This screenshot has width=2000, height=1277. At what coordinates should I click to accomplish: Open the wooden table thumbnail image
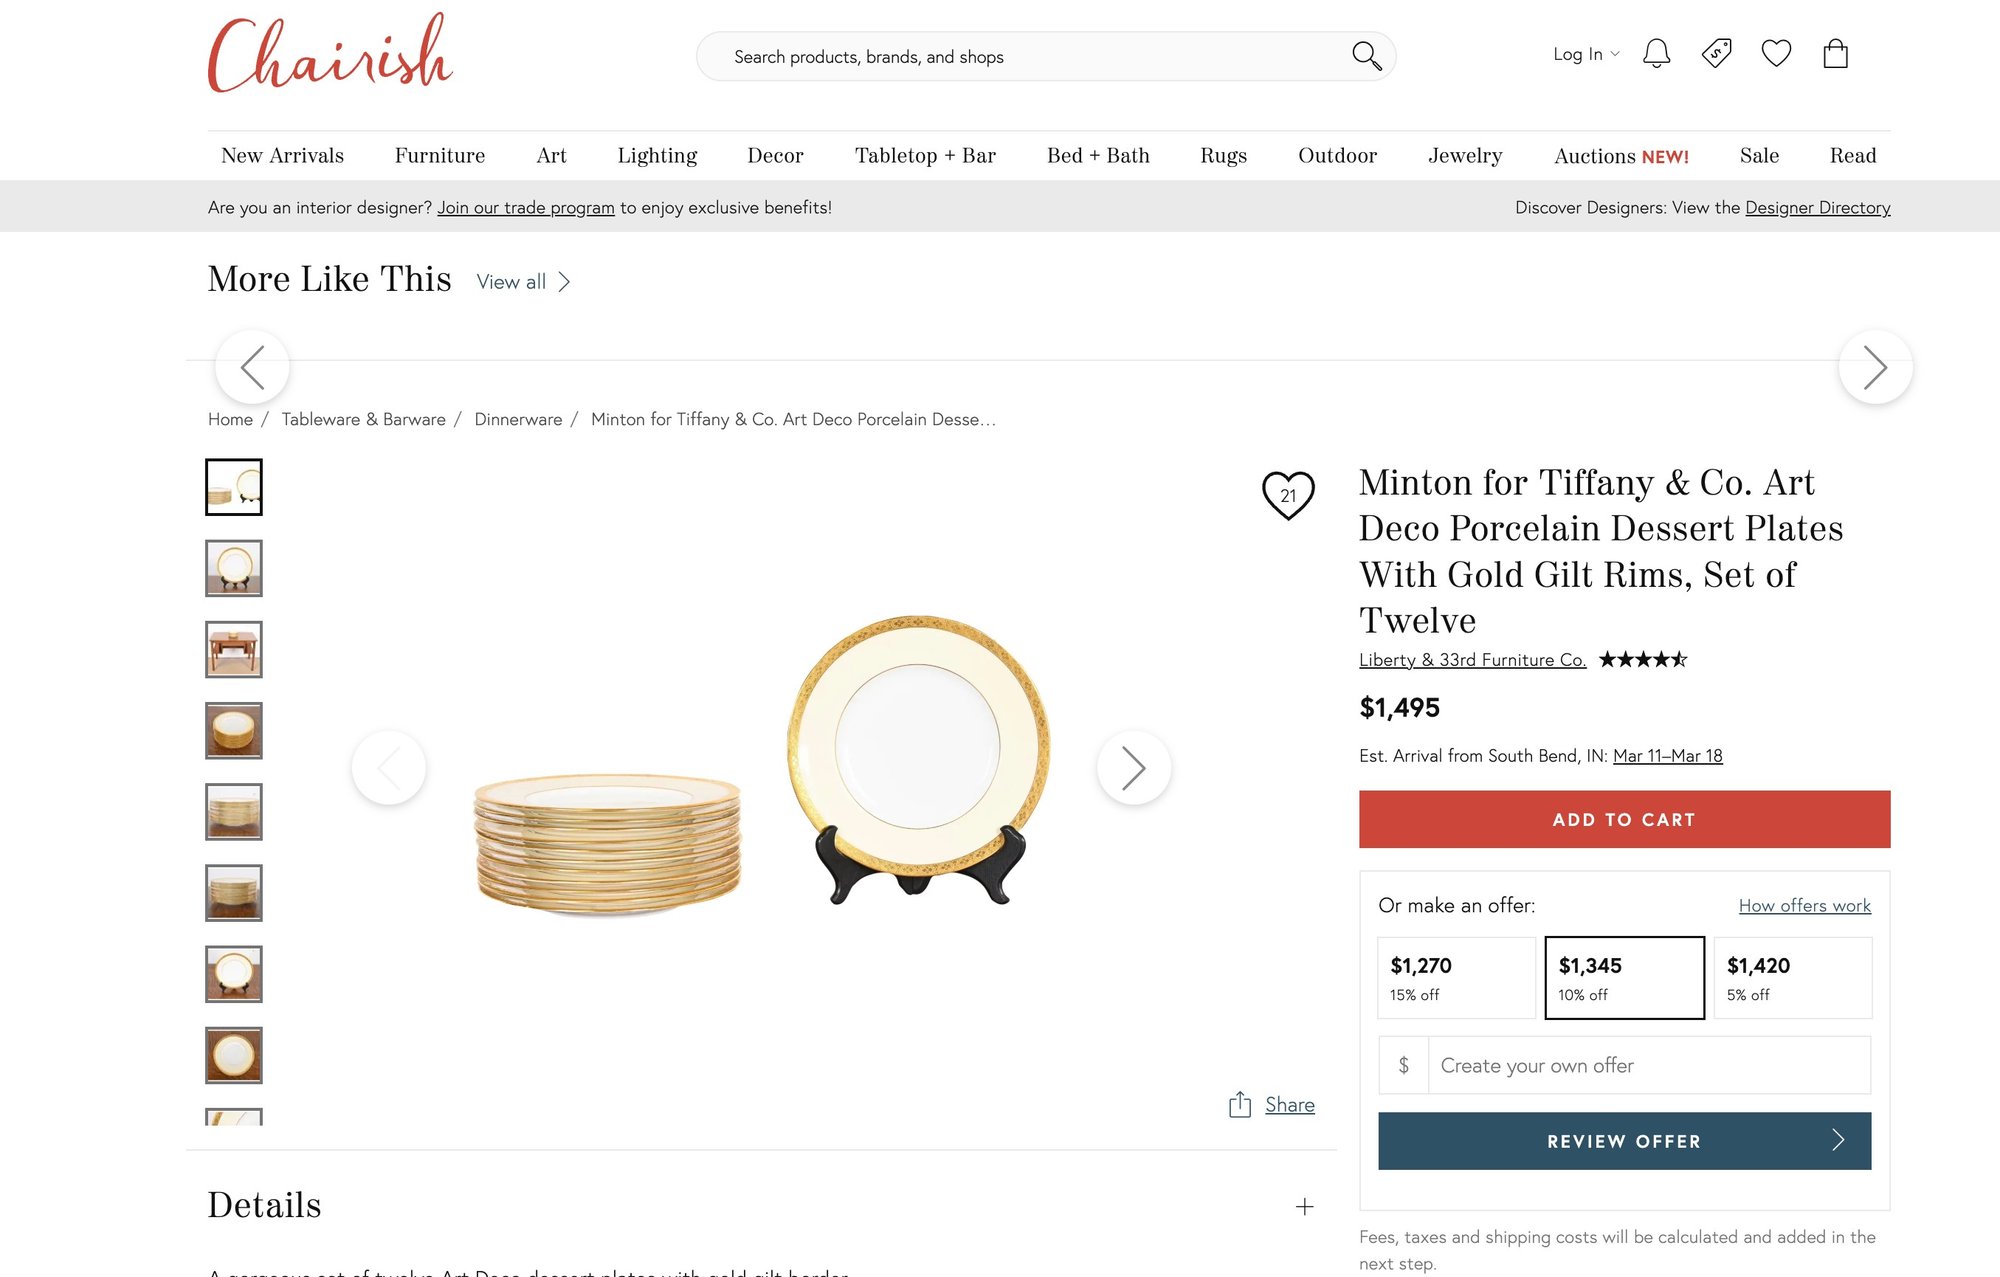point(234,649)
